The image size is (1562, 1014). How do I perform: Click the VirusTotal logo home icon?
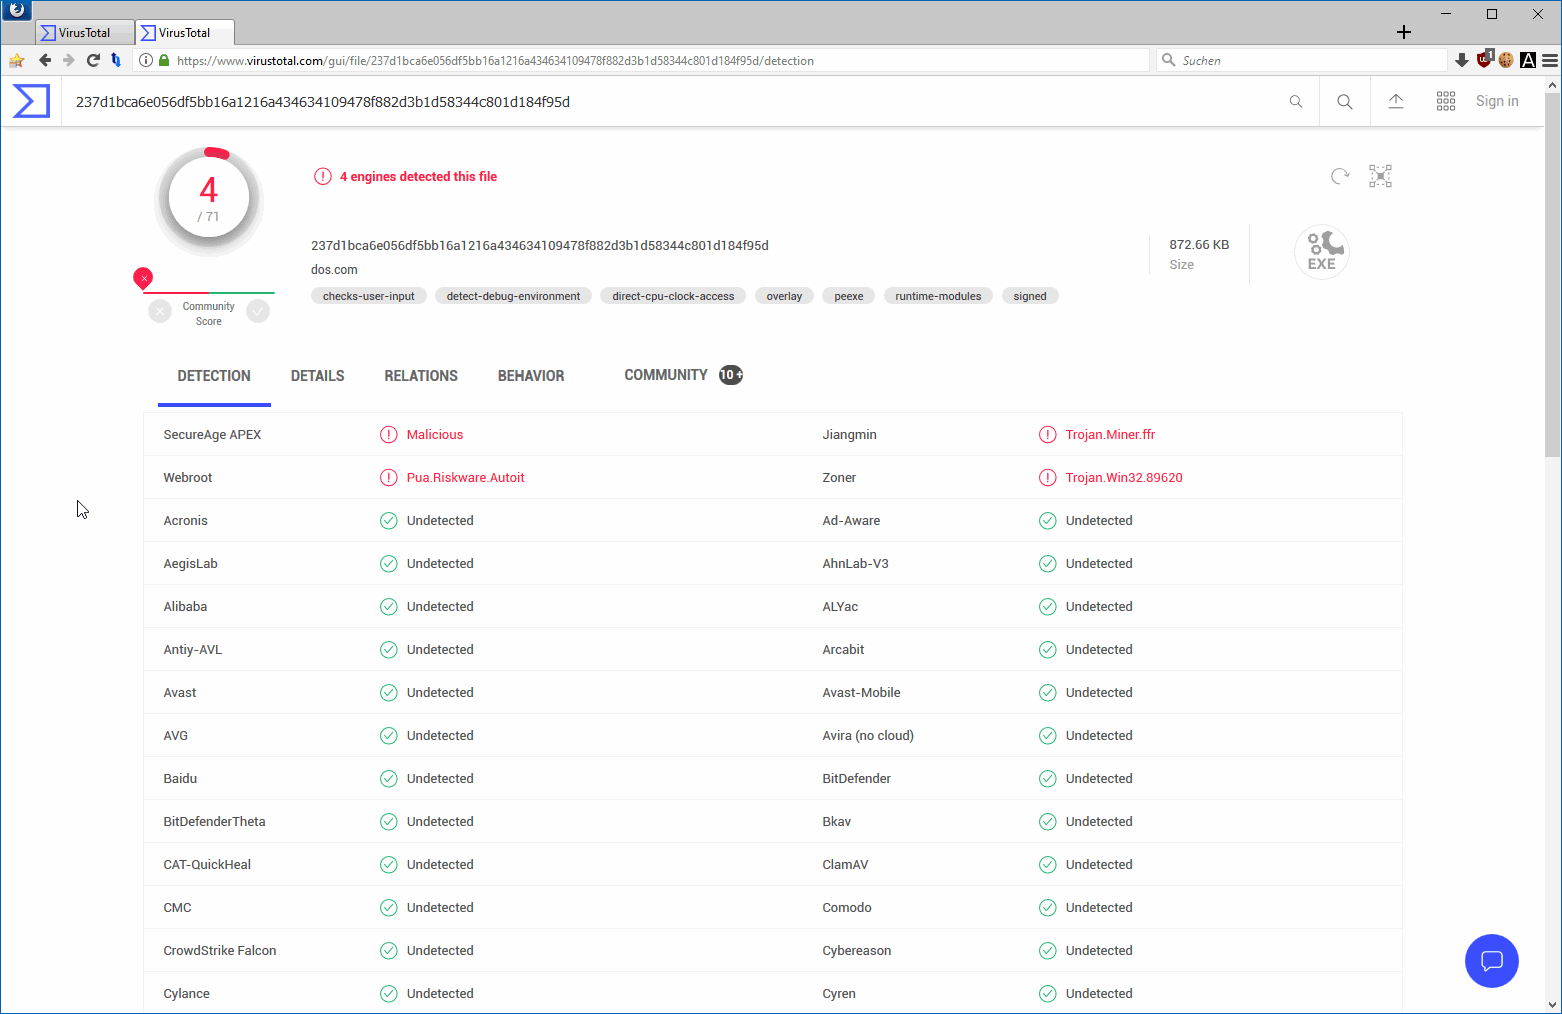point(31,101)
